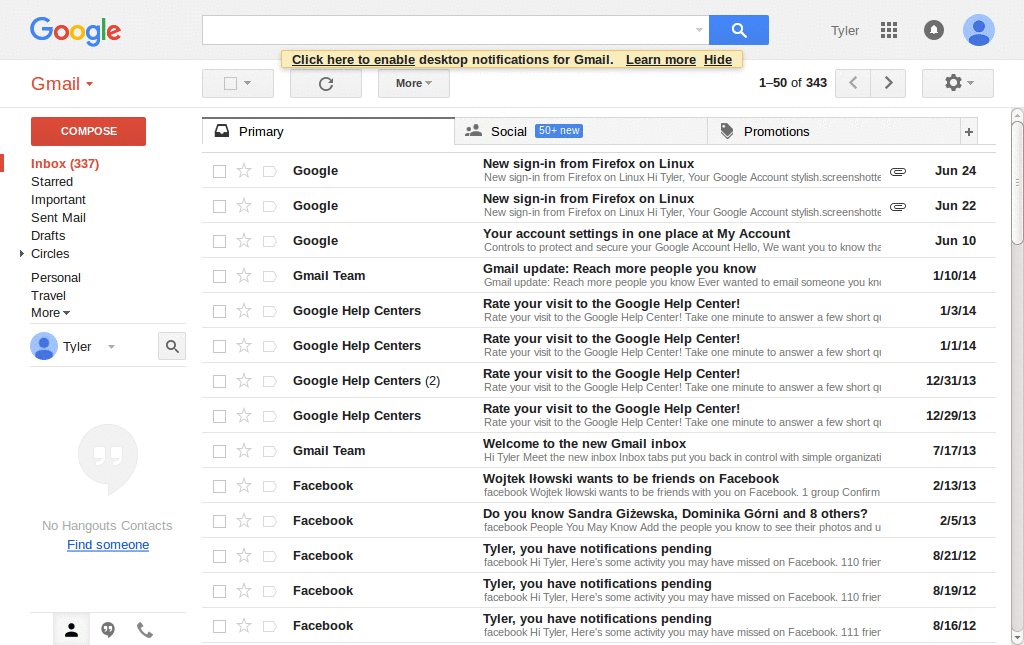Viewport: 1024px width, 645px height.
Task: Click the Find someone link
Action: tap(107, 544)
